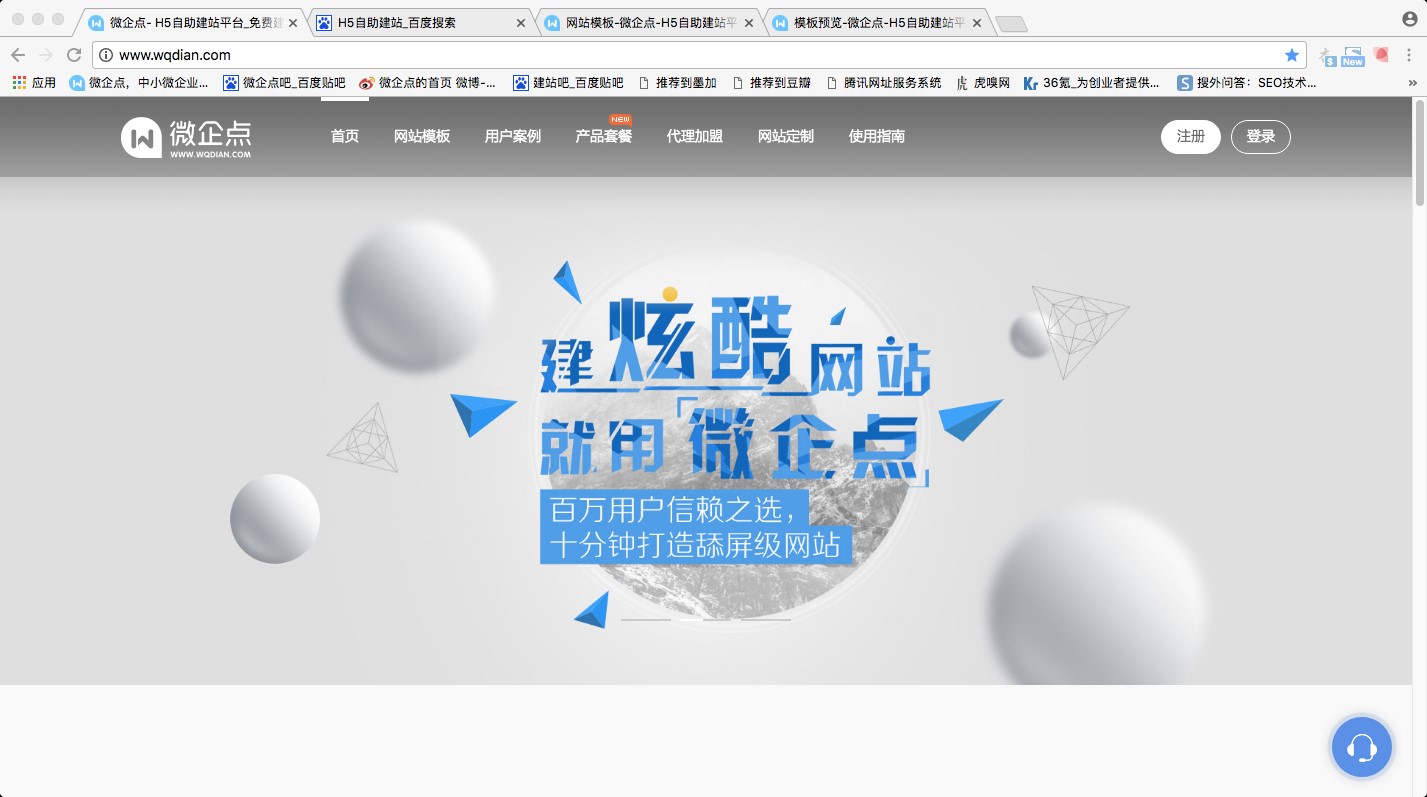Open the 腾讯网址服务系统 bookmark

[884, 83]
